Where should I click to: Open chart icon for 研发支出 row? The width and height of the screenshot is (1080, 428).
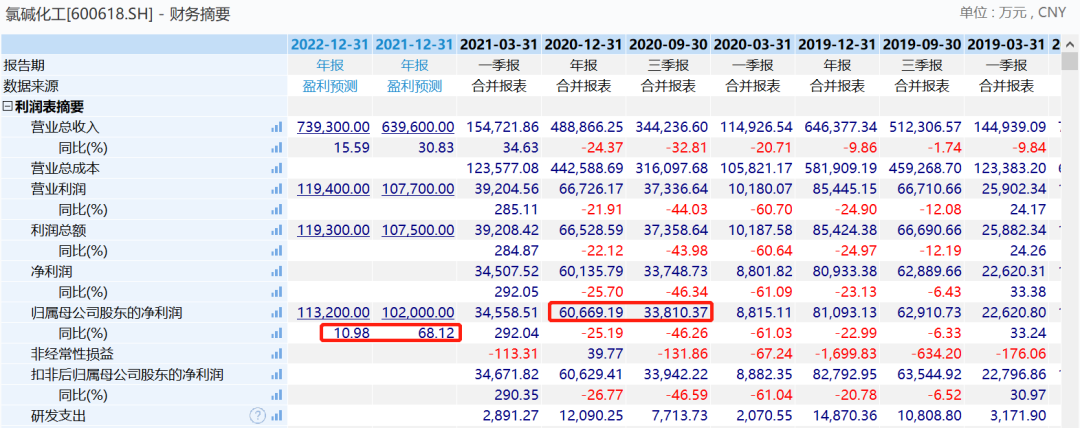(277, 416)
